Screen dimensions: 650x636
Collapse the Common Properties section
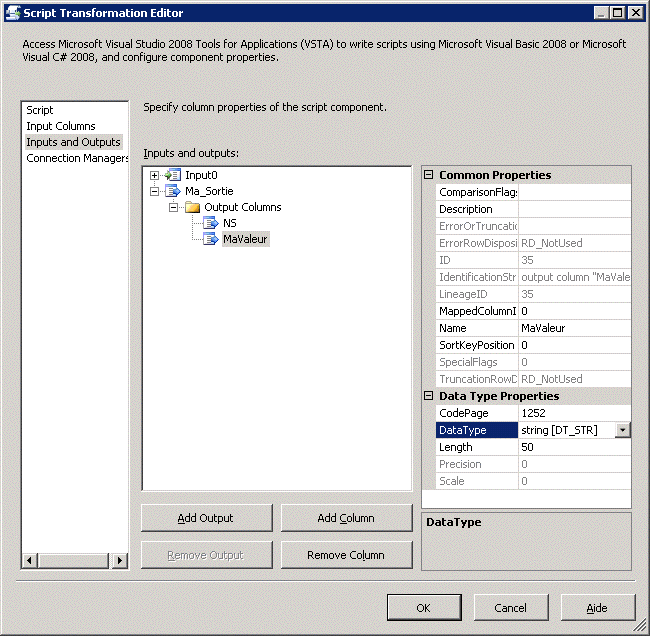429,175
